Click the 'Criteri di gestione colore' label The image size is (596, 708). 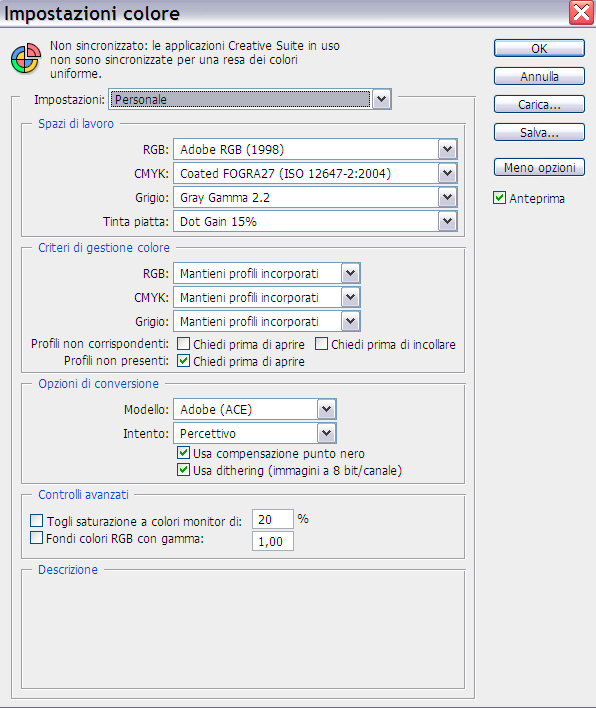[x=104, y=247]
